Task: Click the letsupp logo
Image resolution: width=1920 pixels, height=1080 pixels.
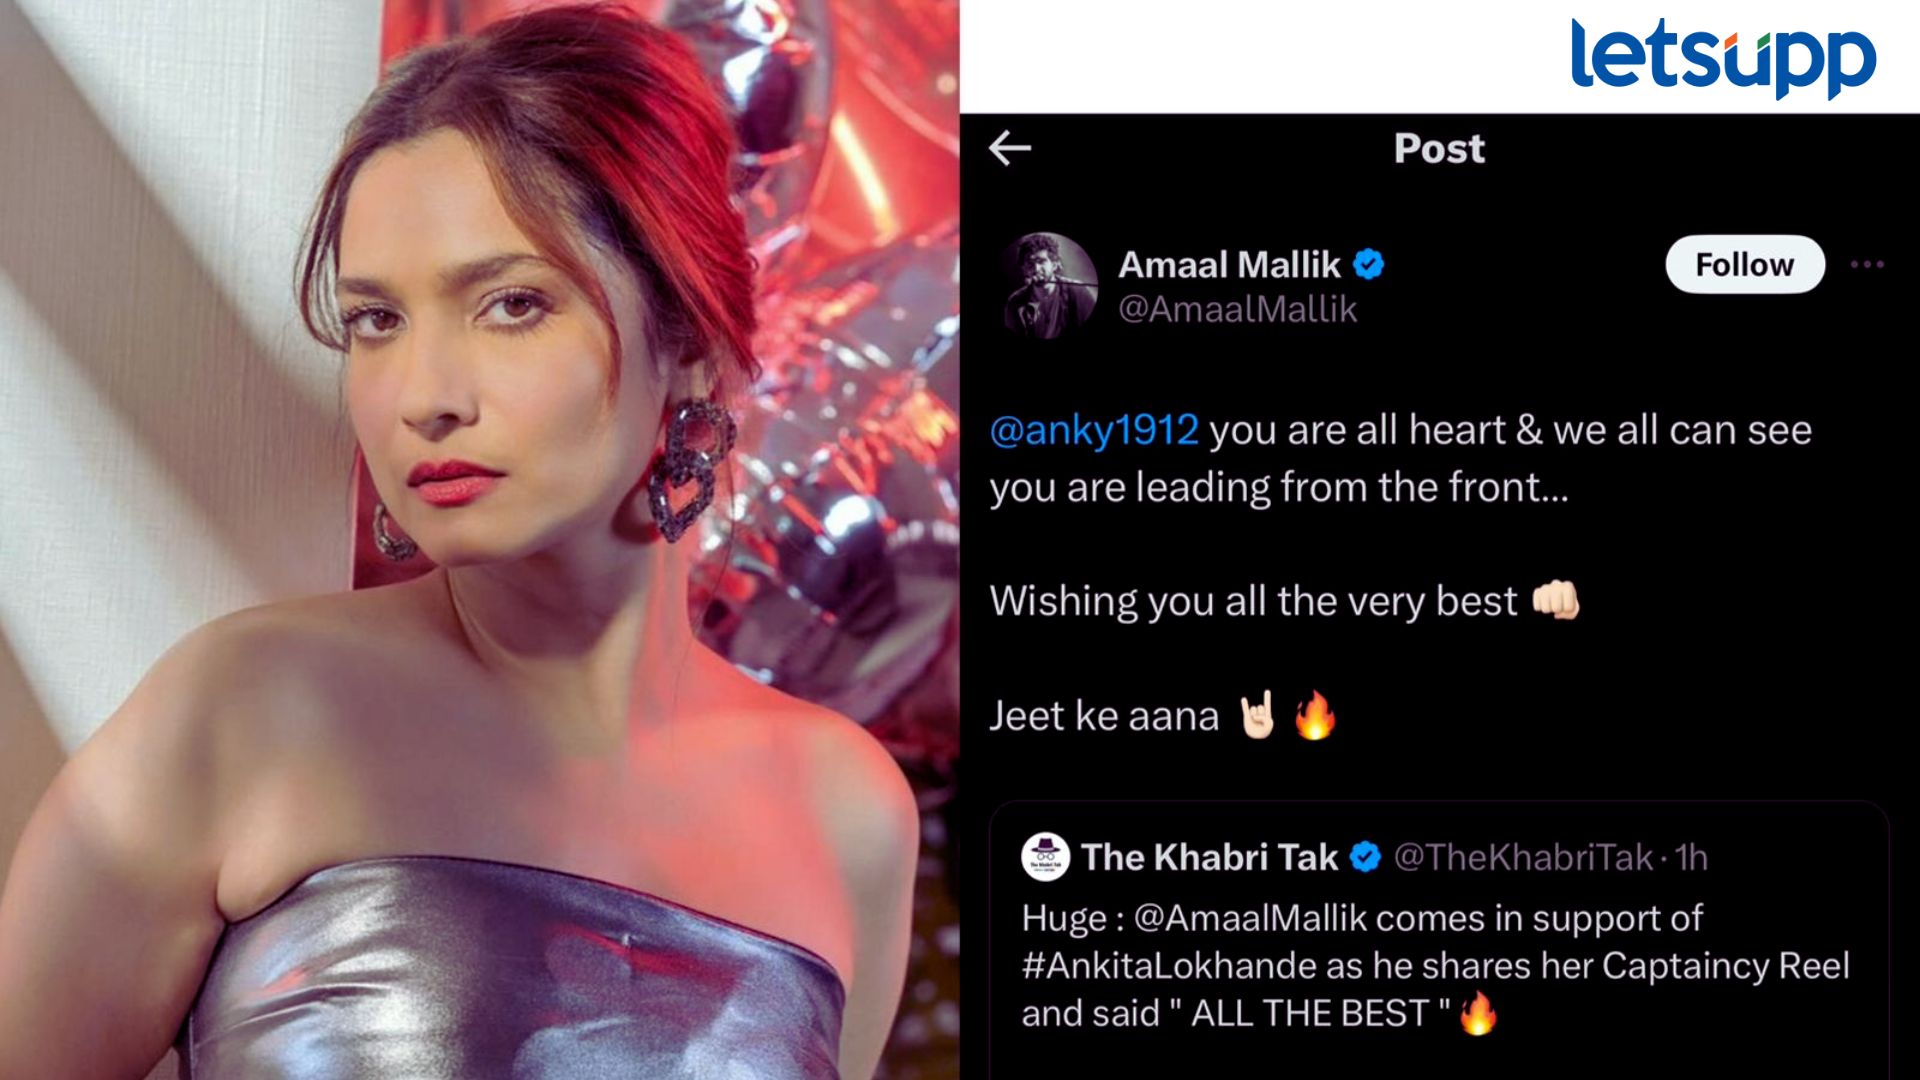Action: 1722,56
